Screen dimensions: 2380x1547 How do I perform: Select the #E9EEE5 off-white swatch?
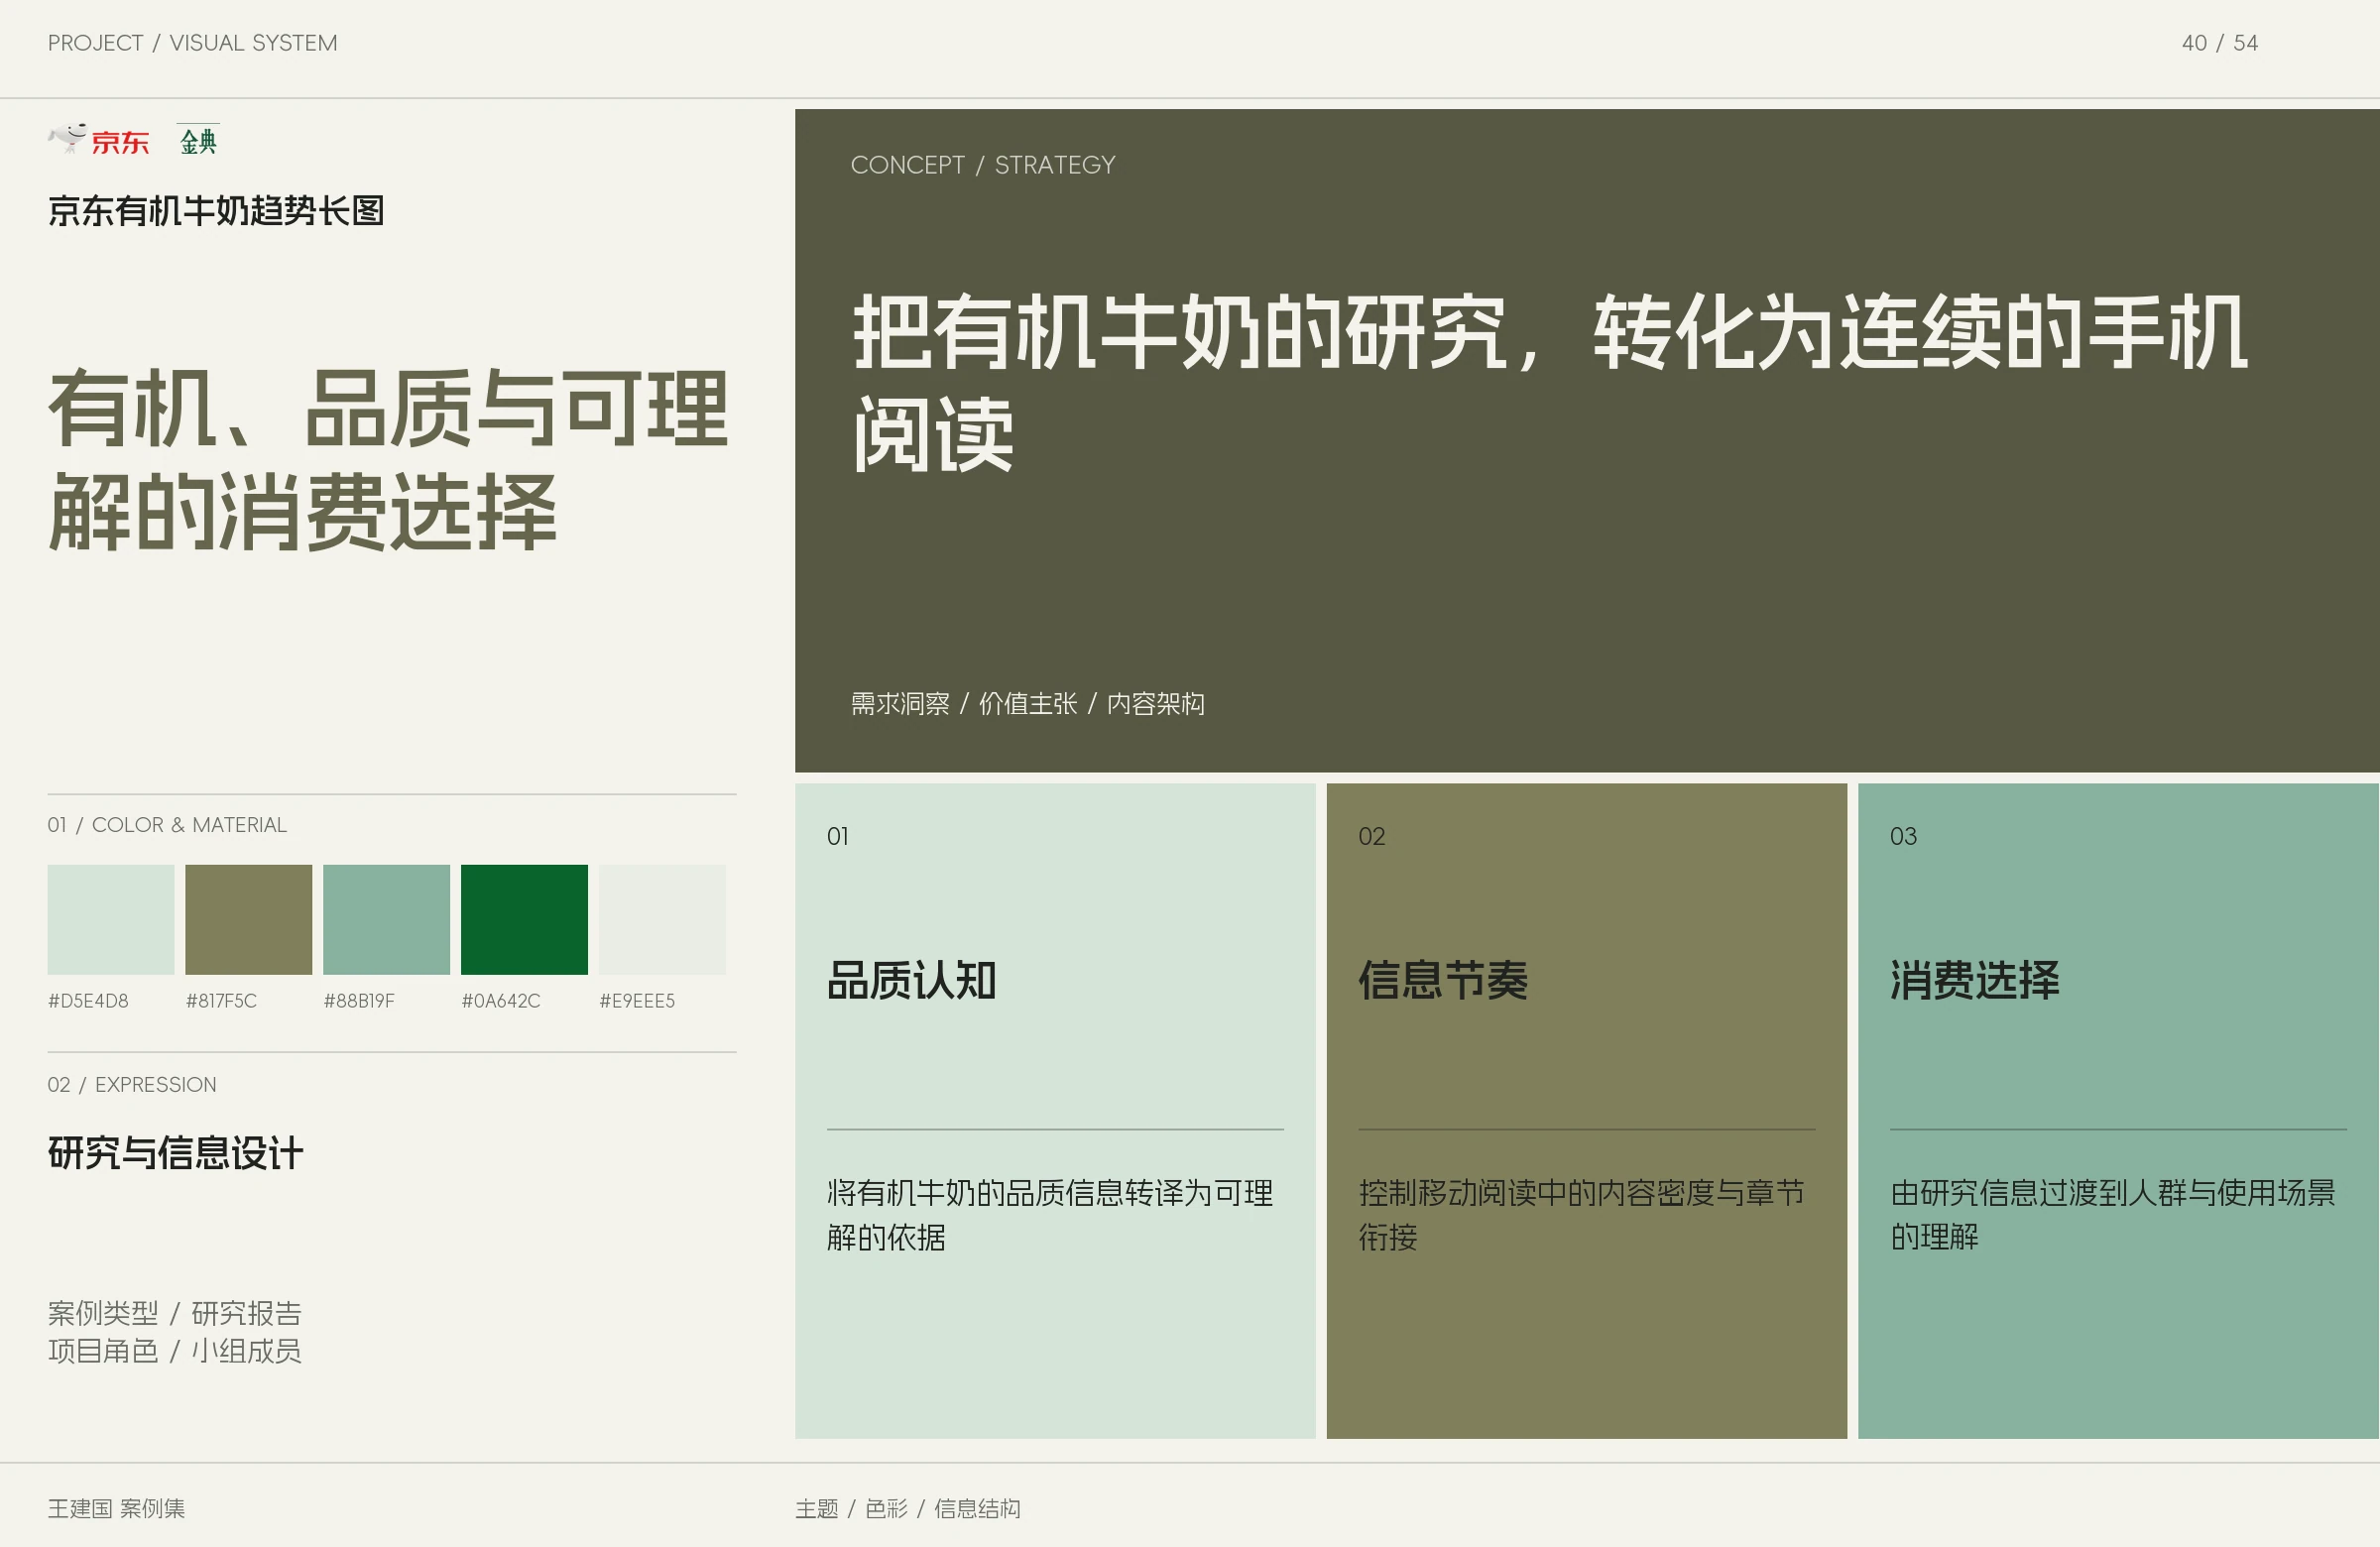(663, 919)
